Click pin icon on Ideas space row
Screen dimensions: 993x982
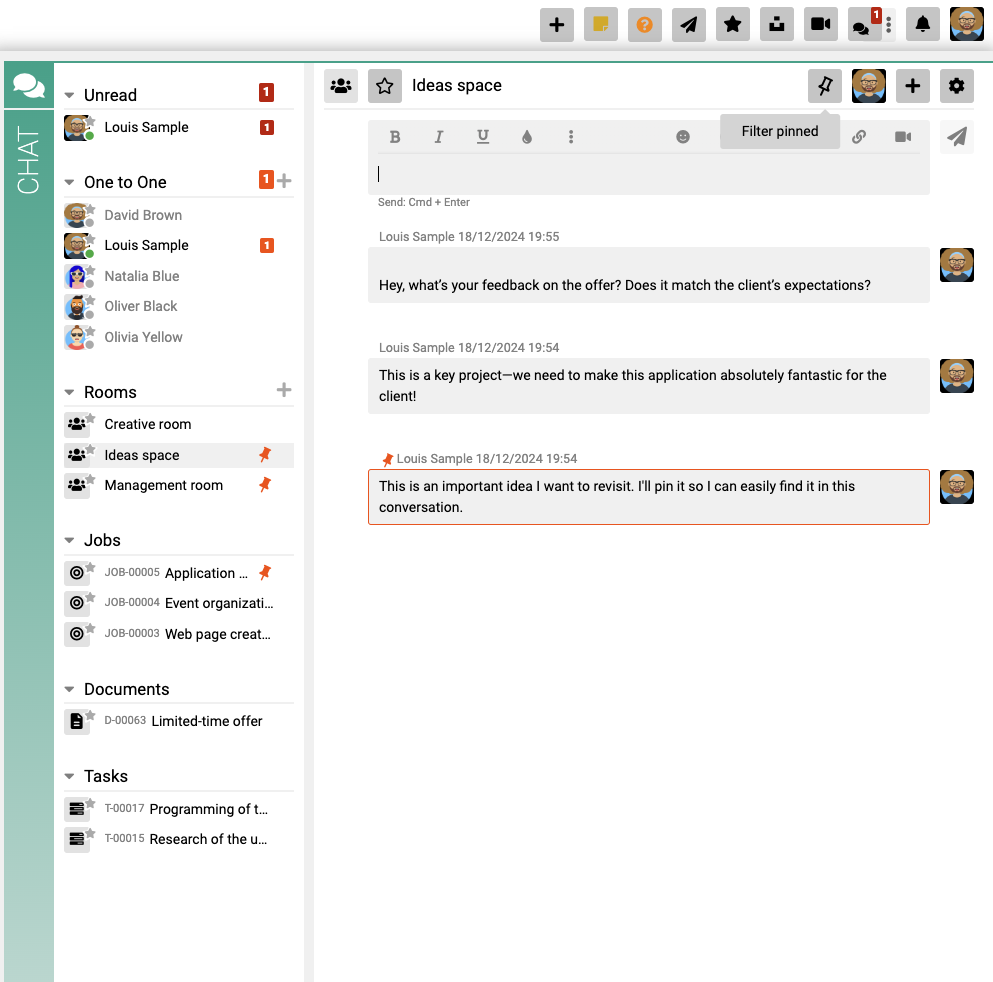point(265,455)
